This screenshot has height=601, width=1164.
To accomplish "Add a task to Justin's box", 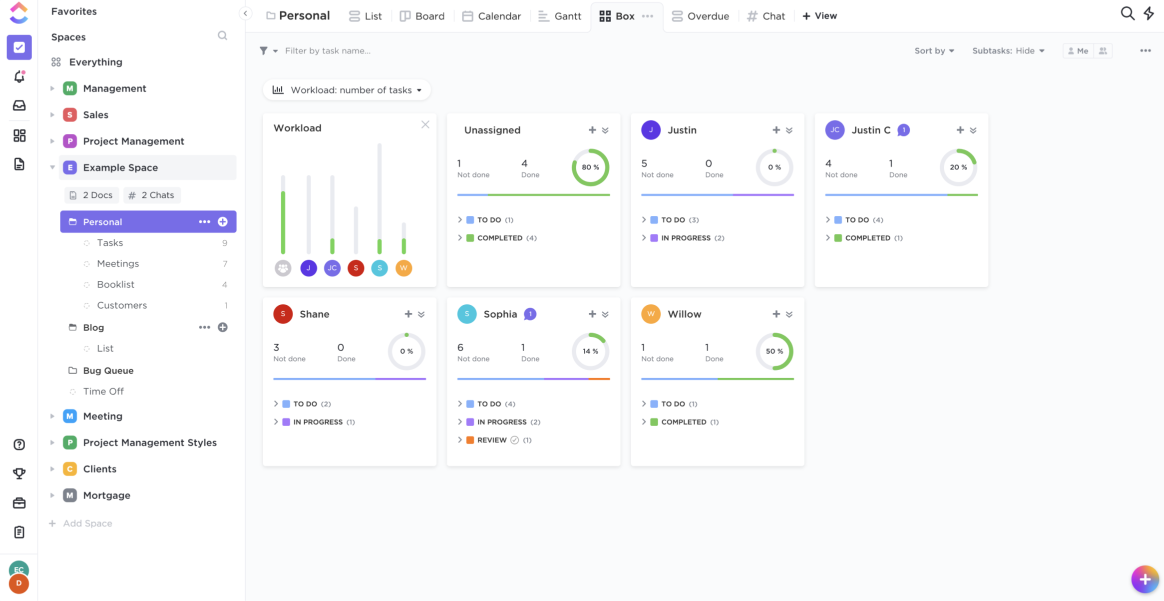I will (x=776, y=130).
